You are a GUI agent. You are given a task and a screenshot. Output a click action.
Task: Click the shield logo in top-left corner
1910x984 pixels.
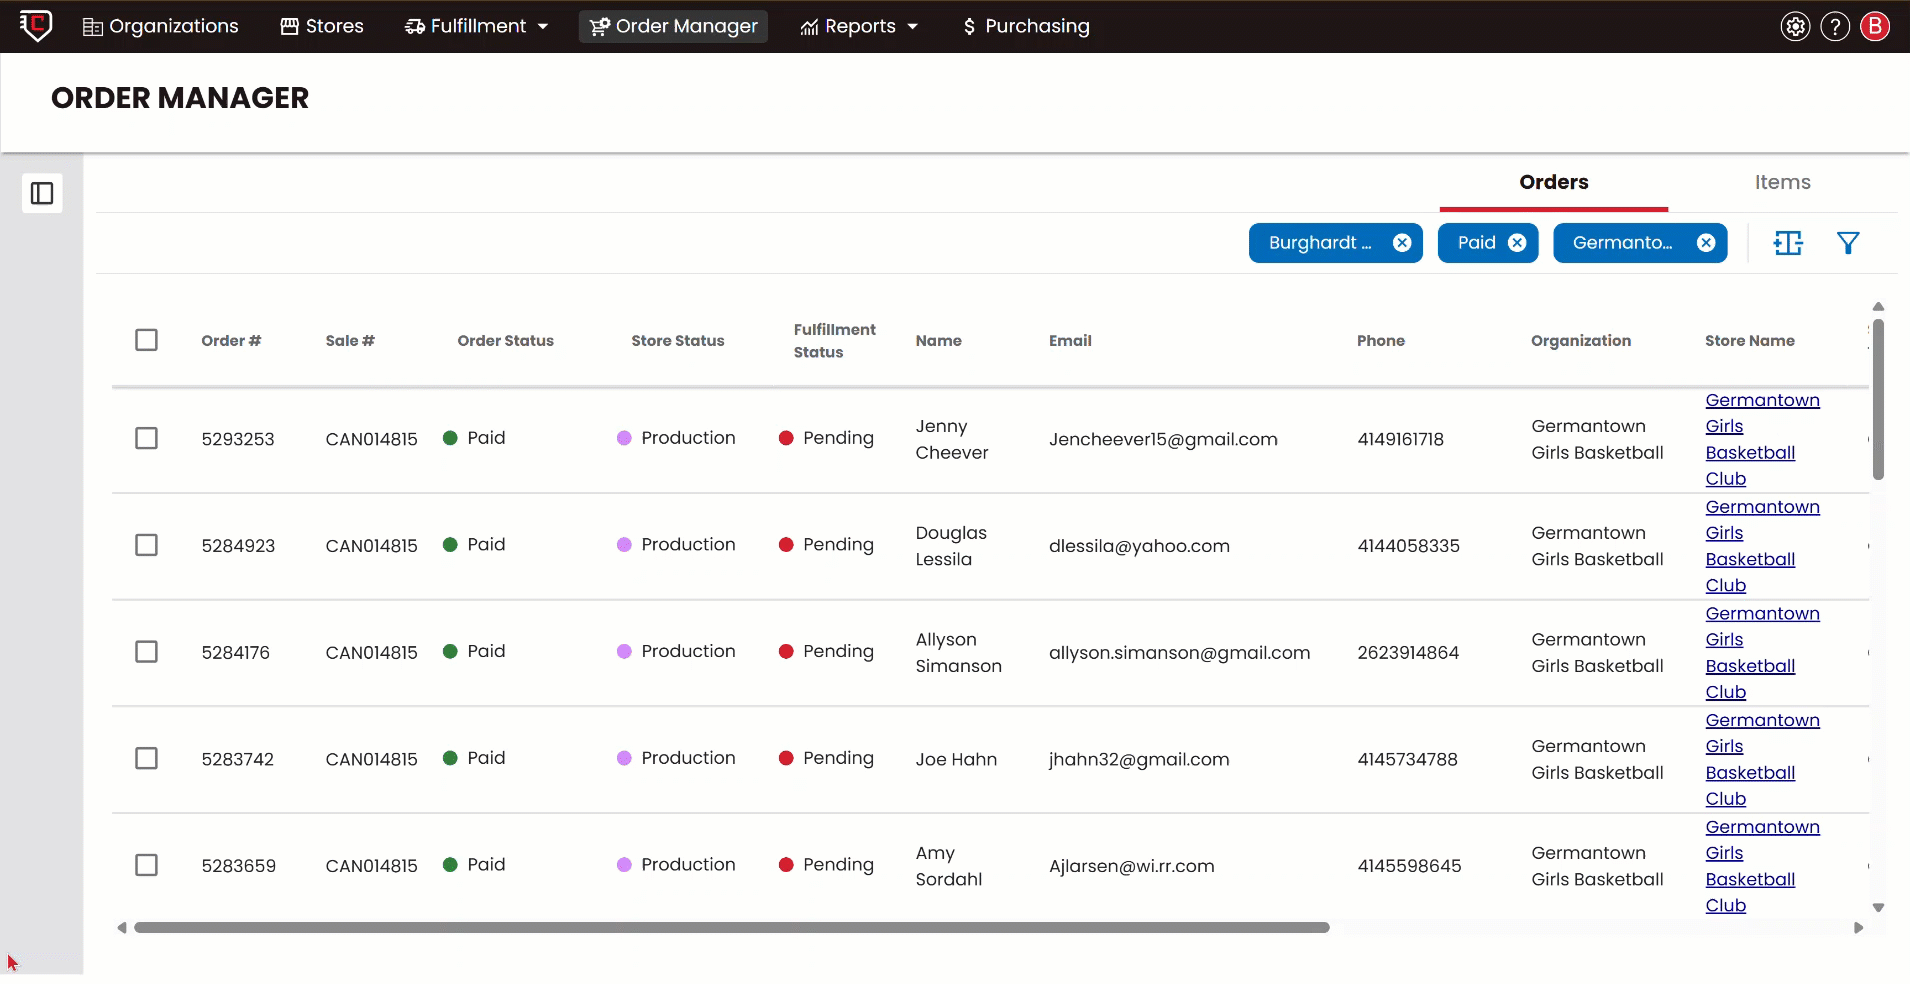[36, 25]
